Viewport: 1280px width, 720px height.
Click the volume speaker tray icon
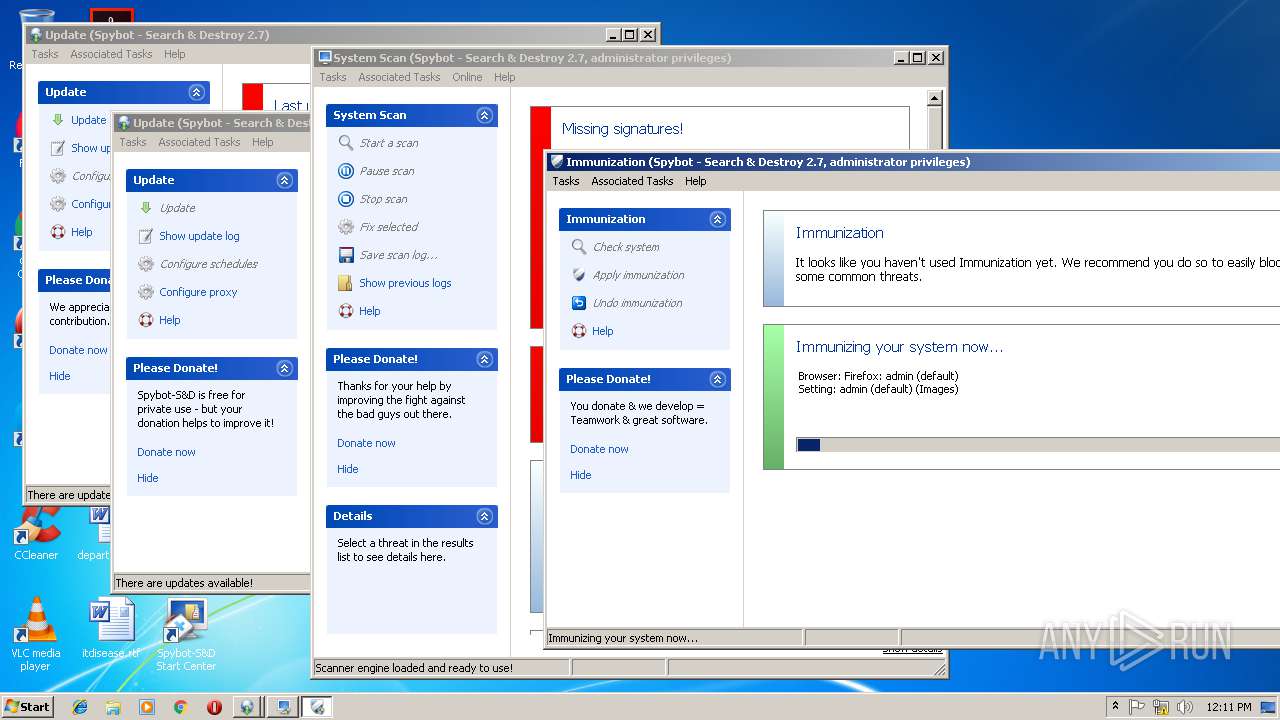(x=1185, y=707)
